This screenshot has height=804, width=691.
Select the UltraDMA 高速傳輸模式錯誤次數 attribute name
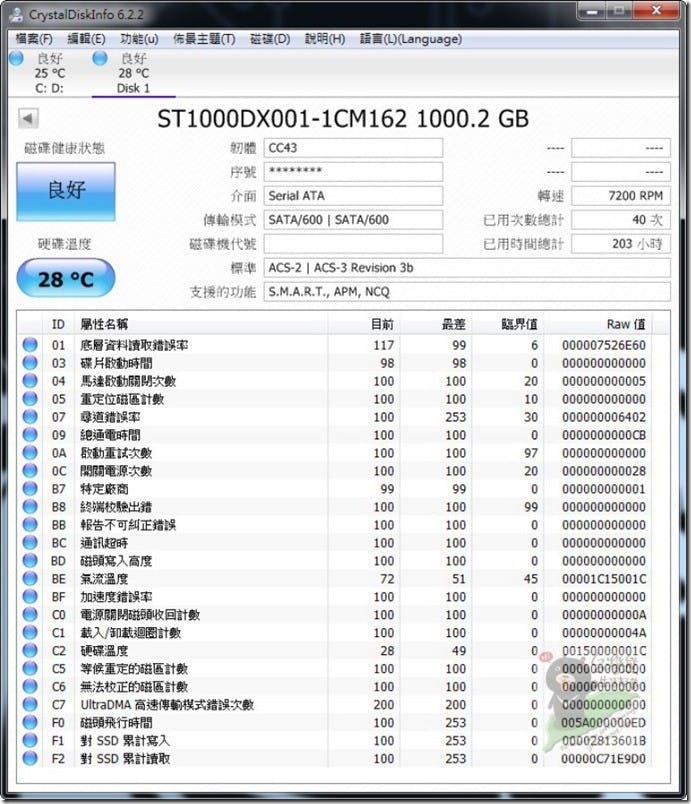(167, 705)
